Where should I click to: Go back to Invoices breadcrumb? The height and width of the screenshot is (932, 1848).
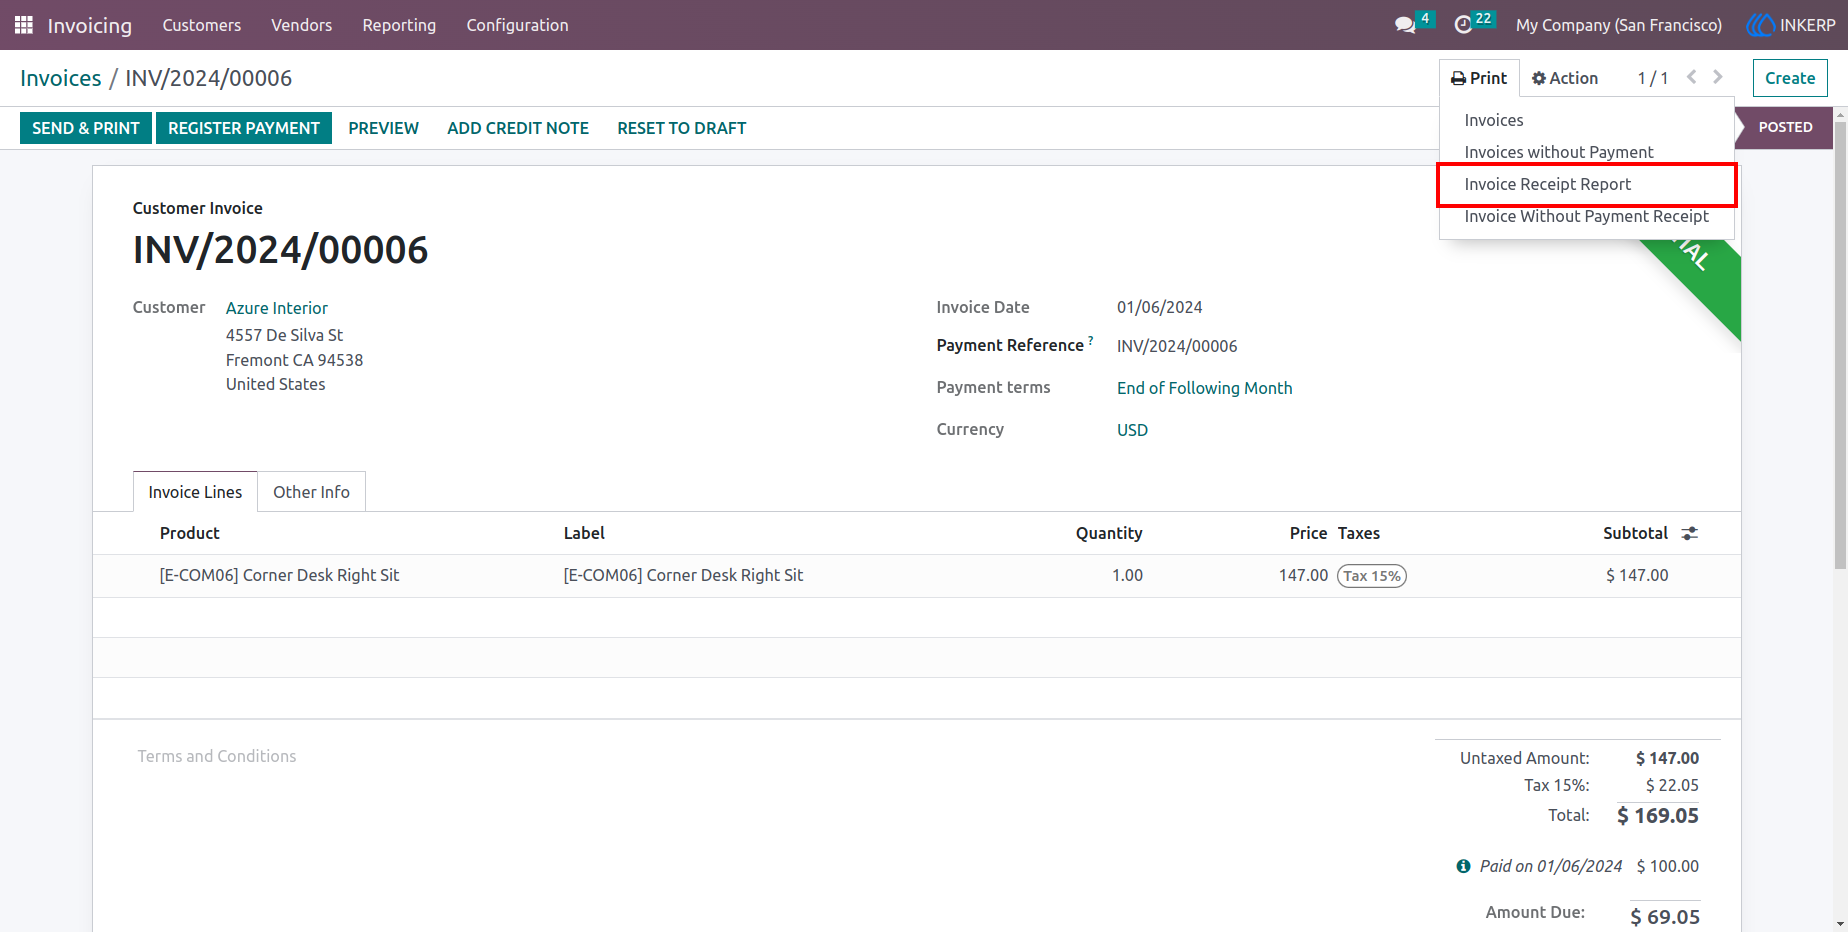click(x=61, y=78)
